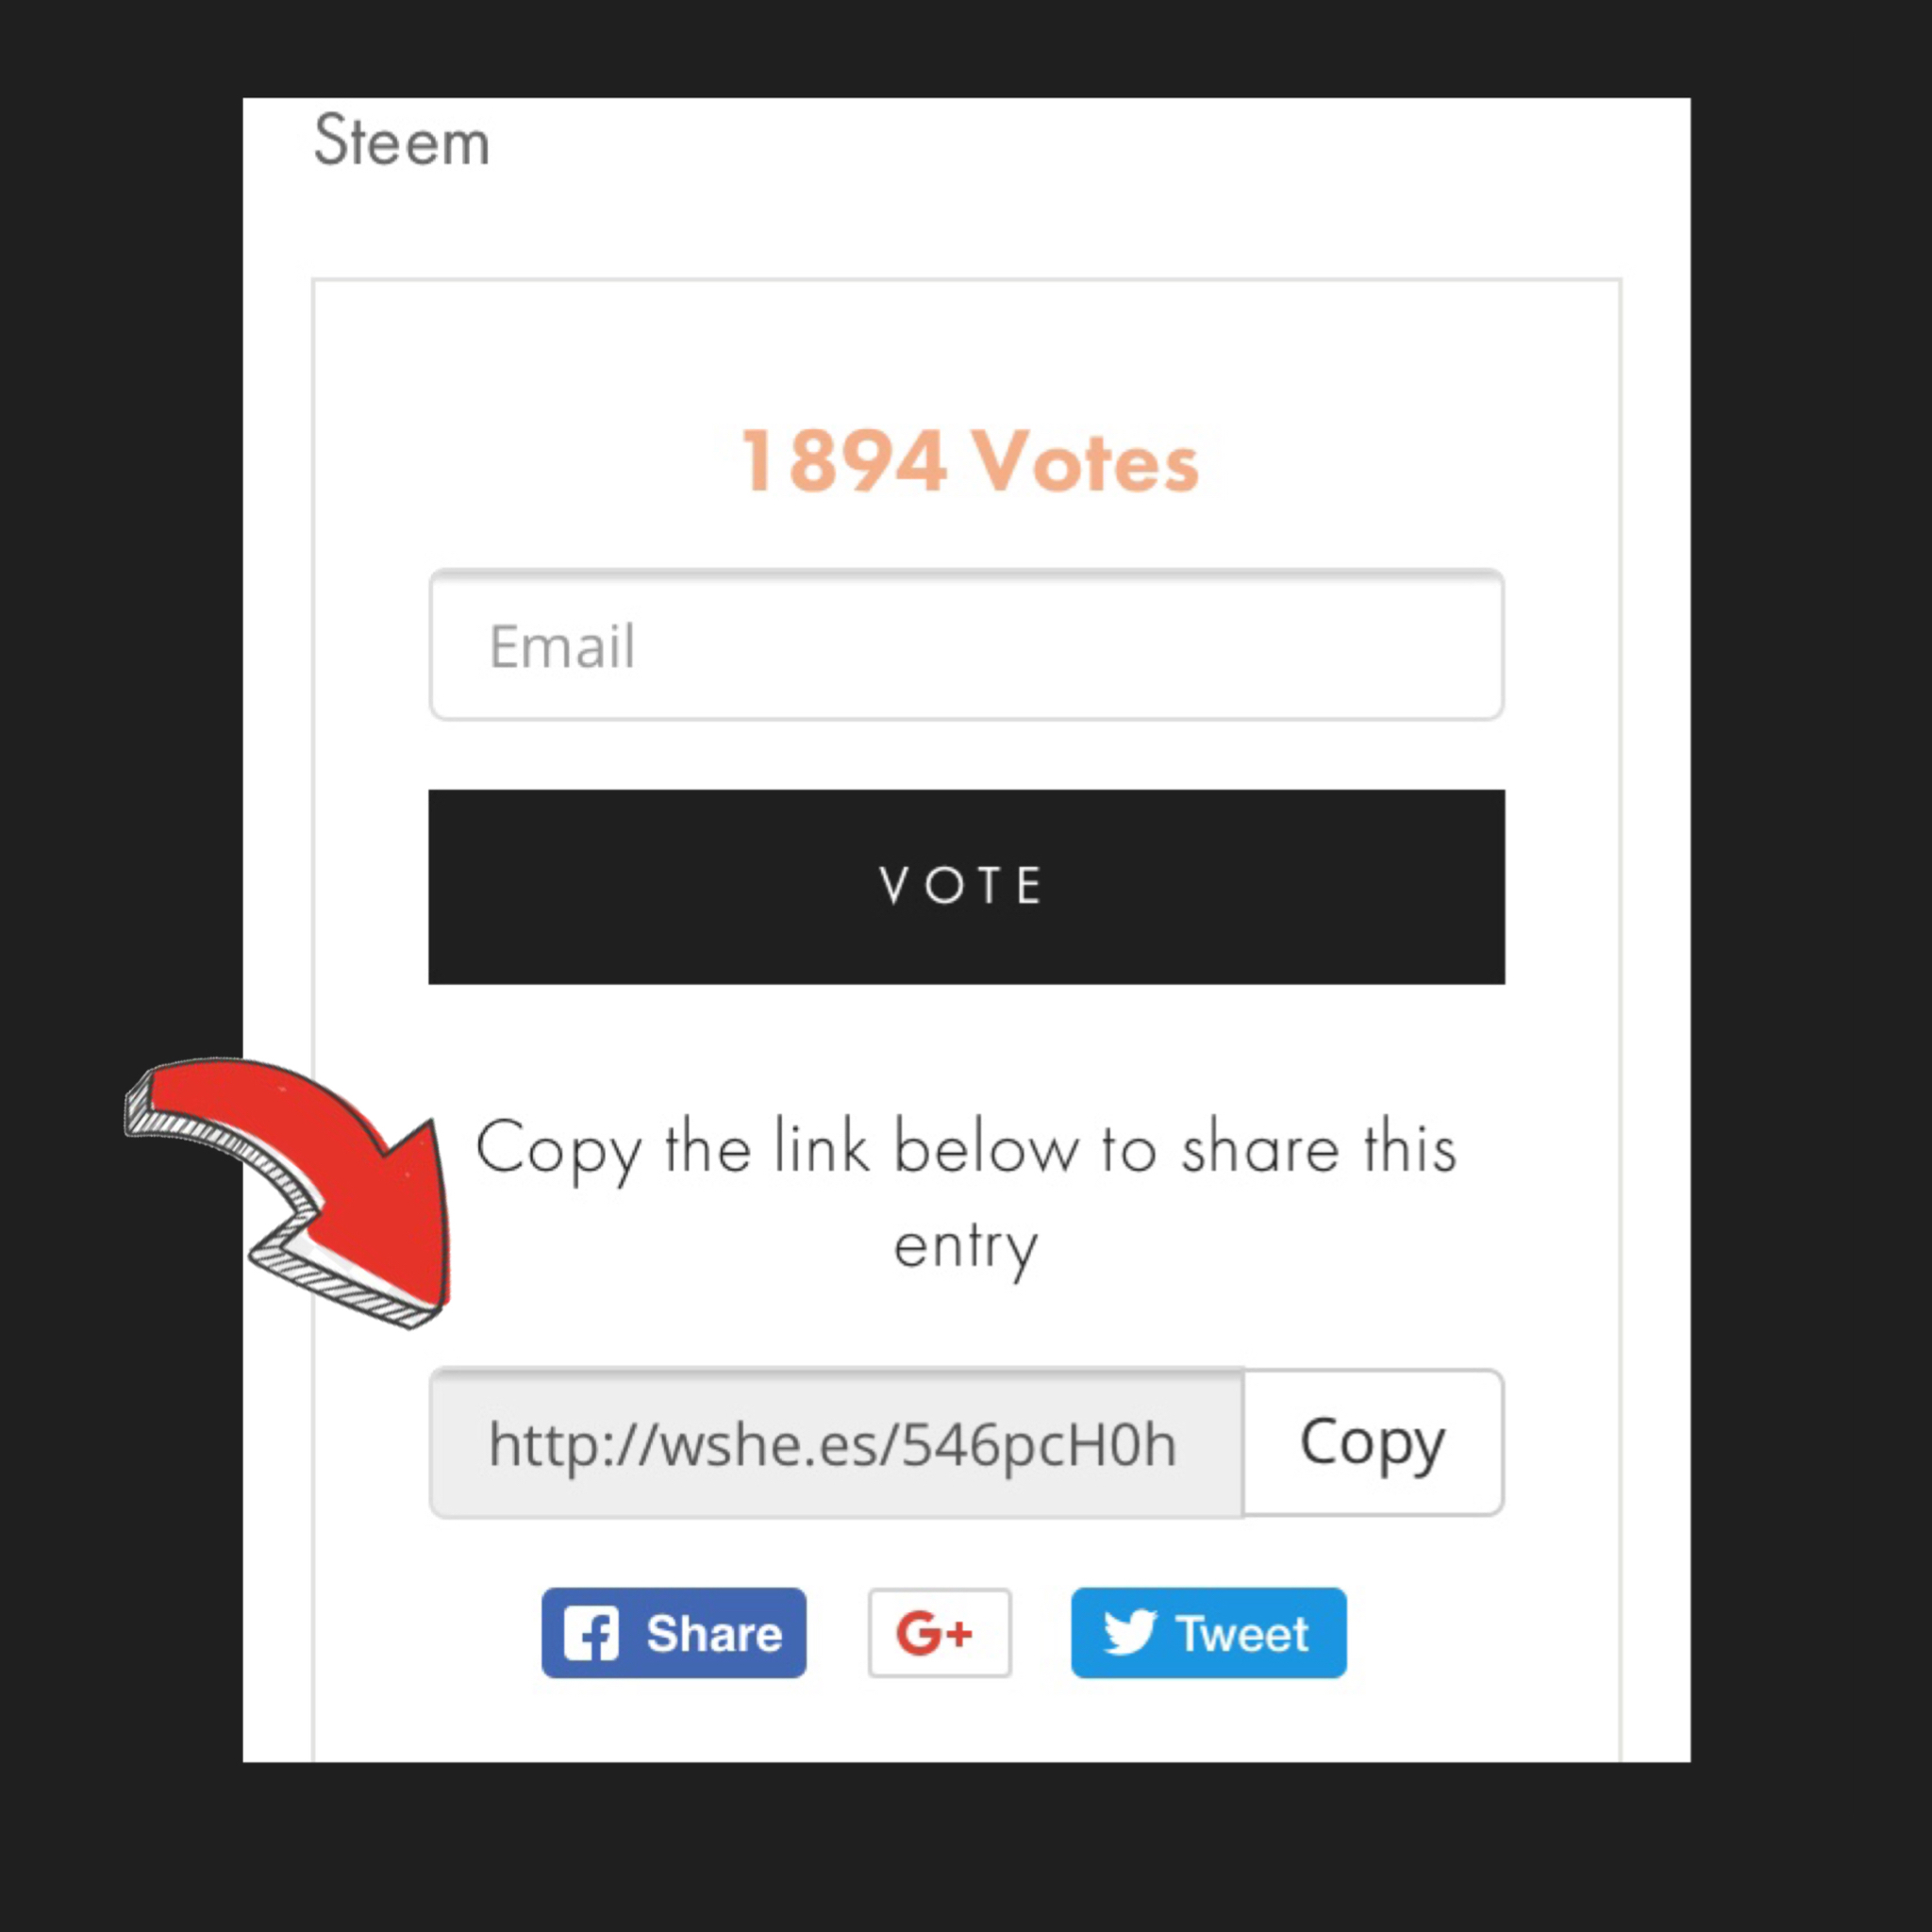1932x1932 pixels.
Task: Click the orange word Votes
Action: [x=1085, y=461]
